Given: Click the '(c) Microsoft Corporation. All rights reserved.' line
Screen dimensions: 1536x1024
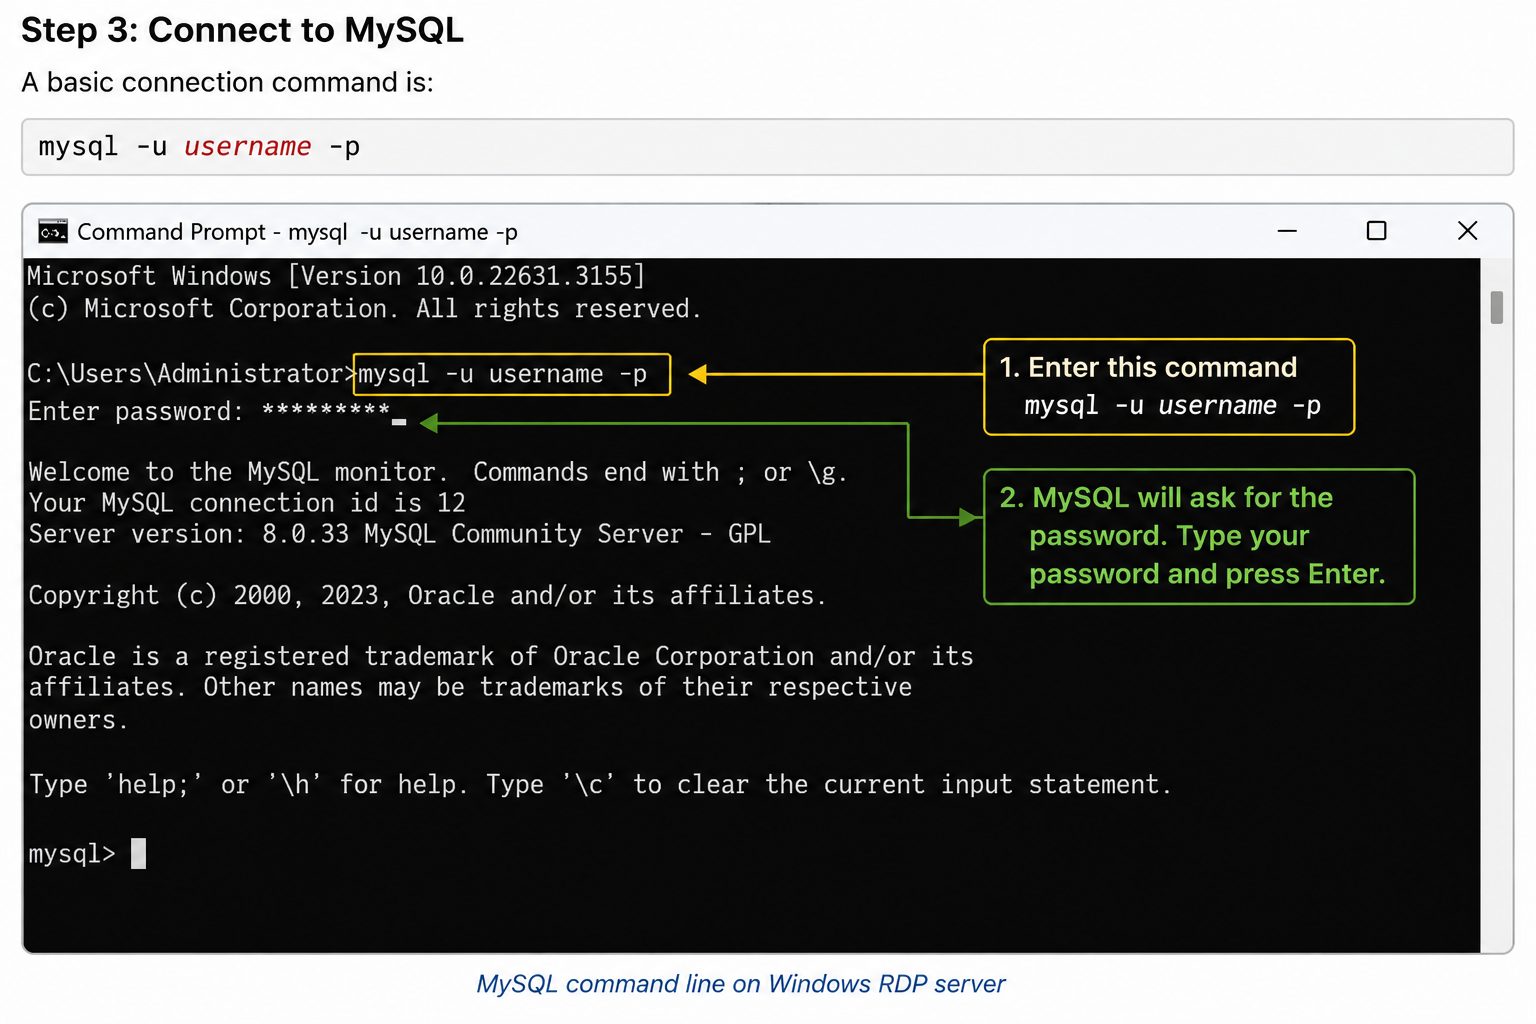Looking at the screenshot, I should point(364,309).
